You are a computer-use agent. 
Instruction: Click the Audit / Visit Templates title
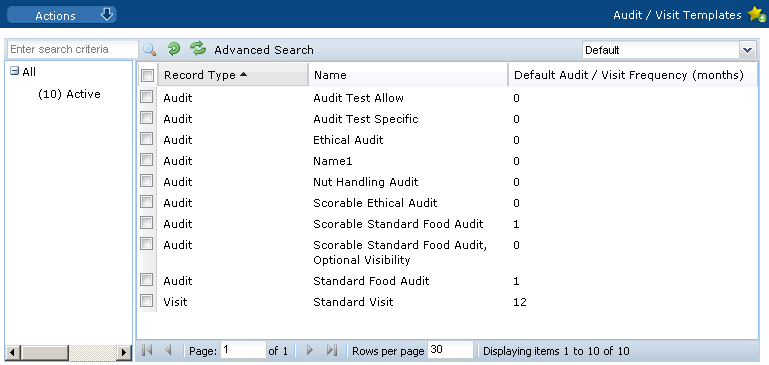coord(677,15)
